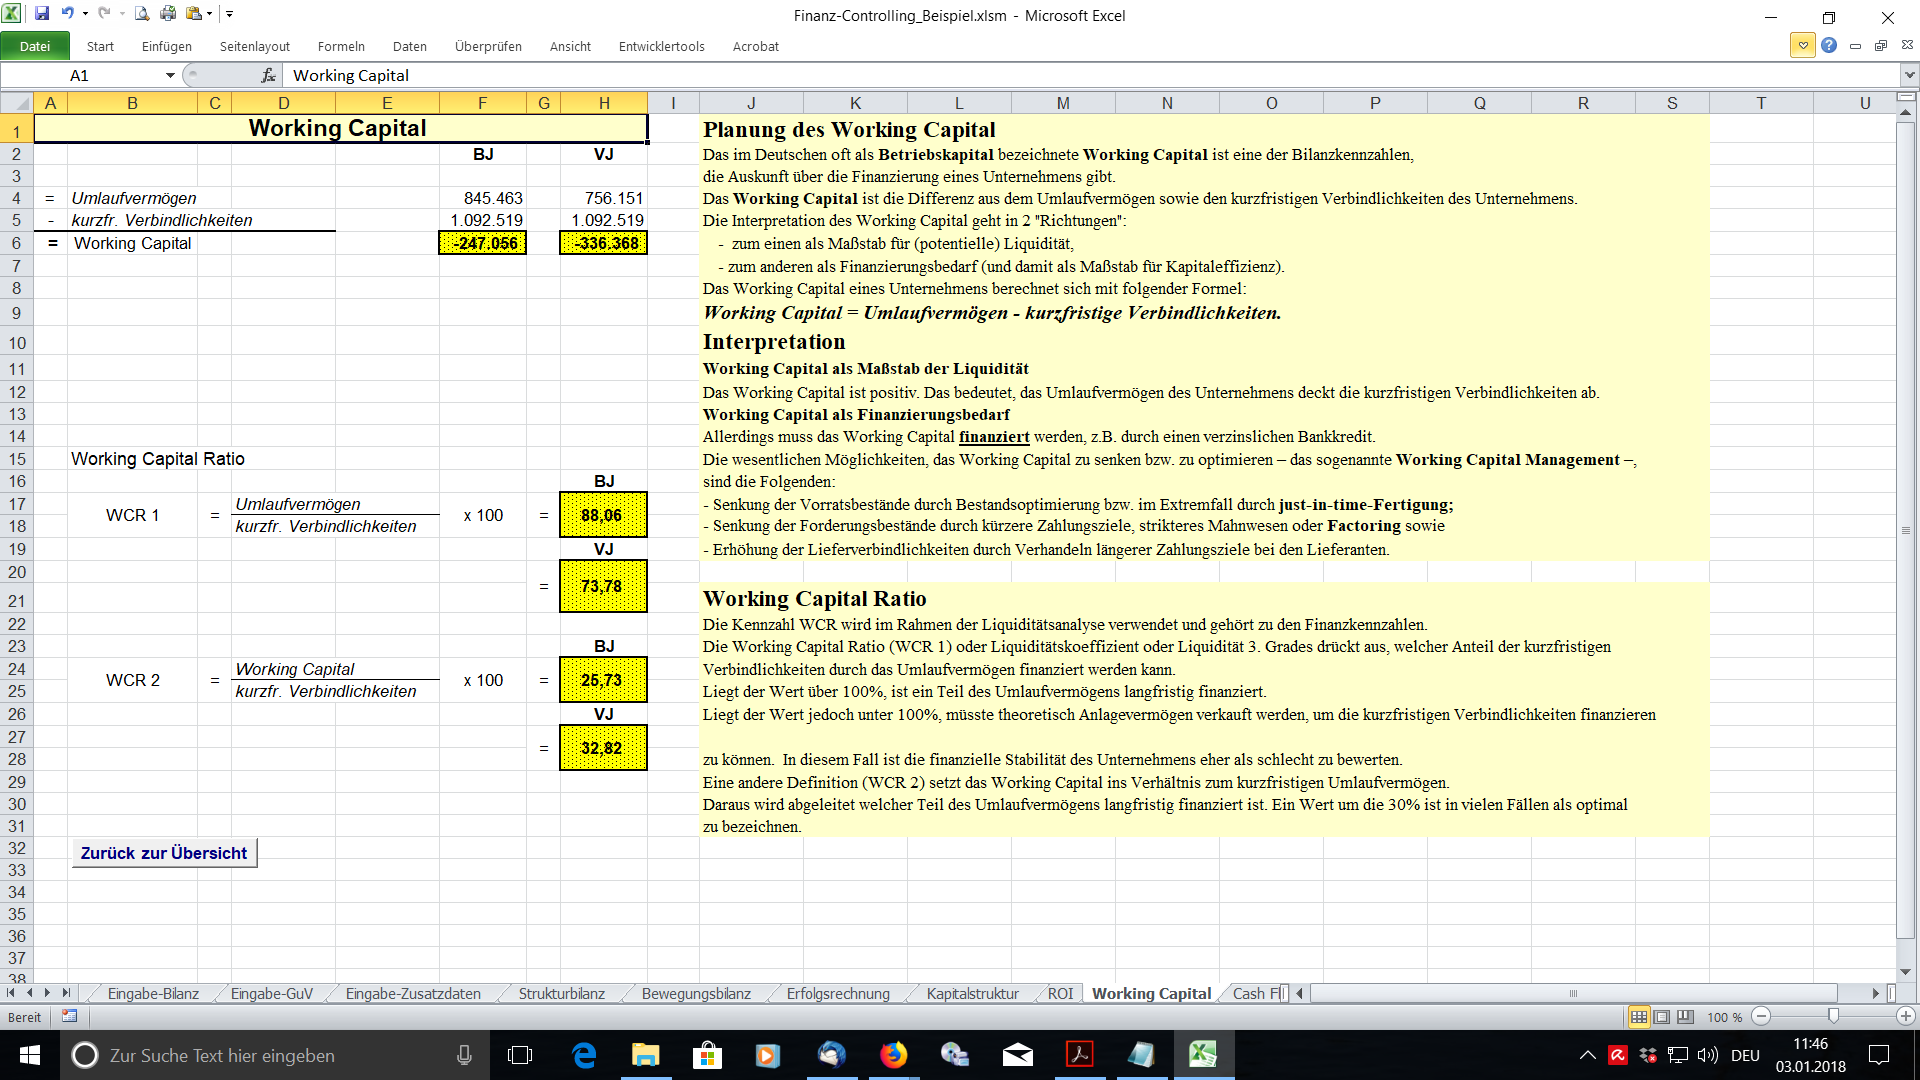Select the cell with value 845.463
Viewport: 1920px width, 1080px height.
[483, 198]
